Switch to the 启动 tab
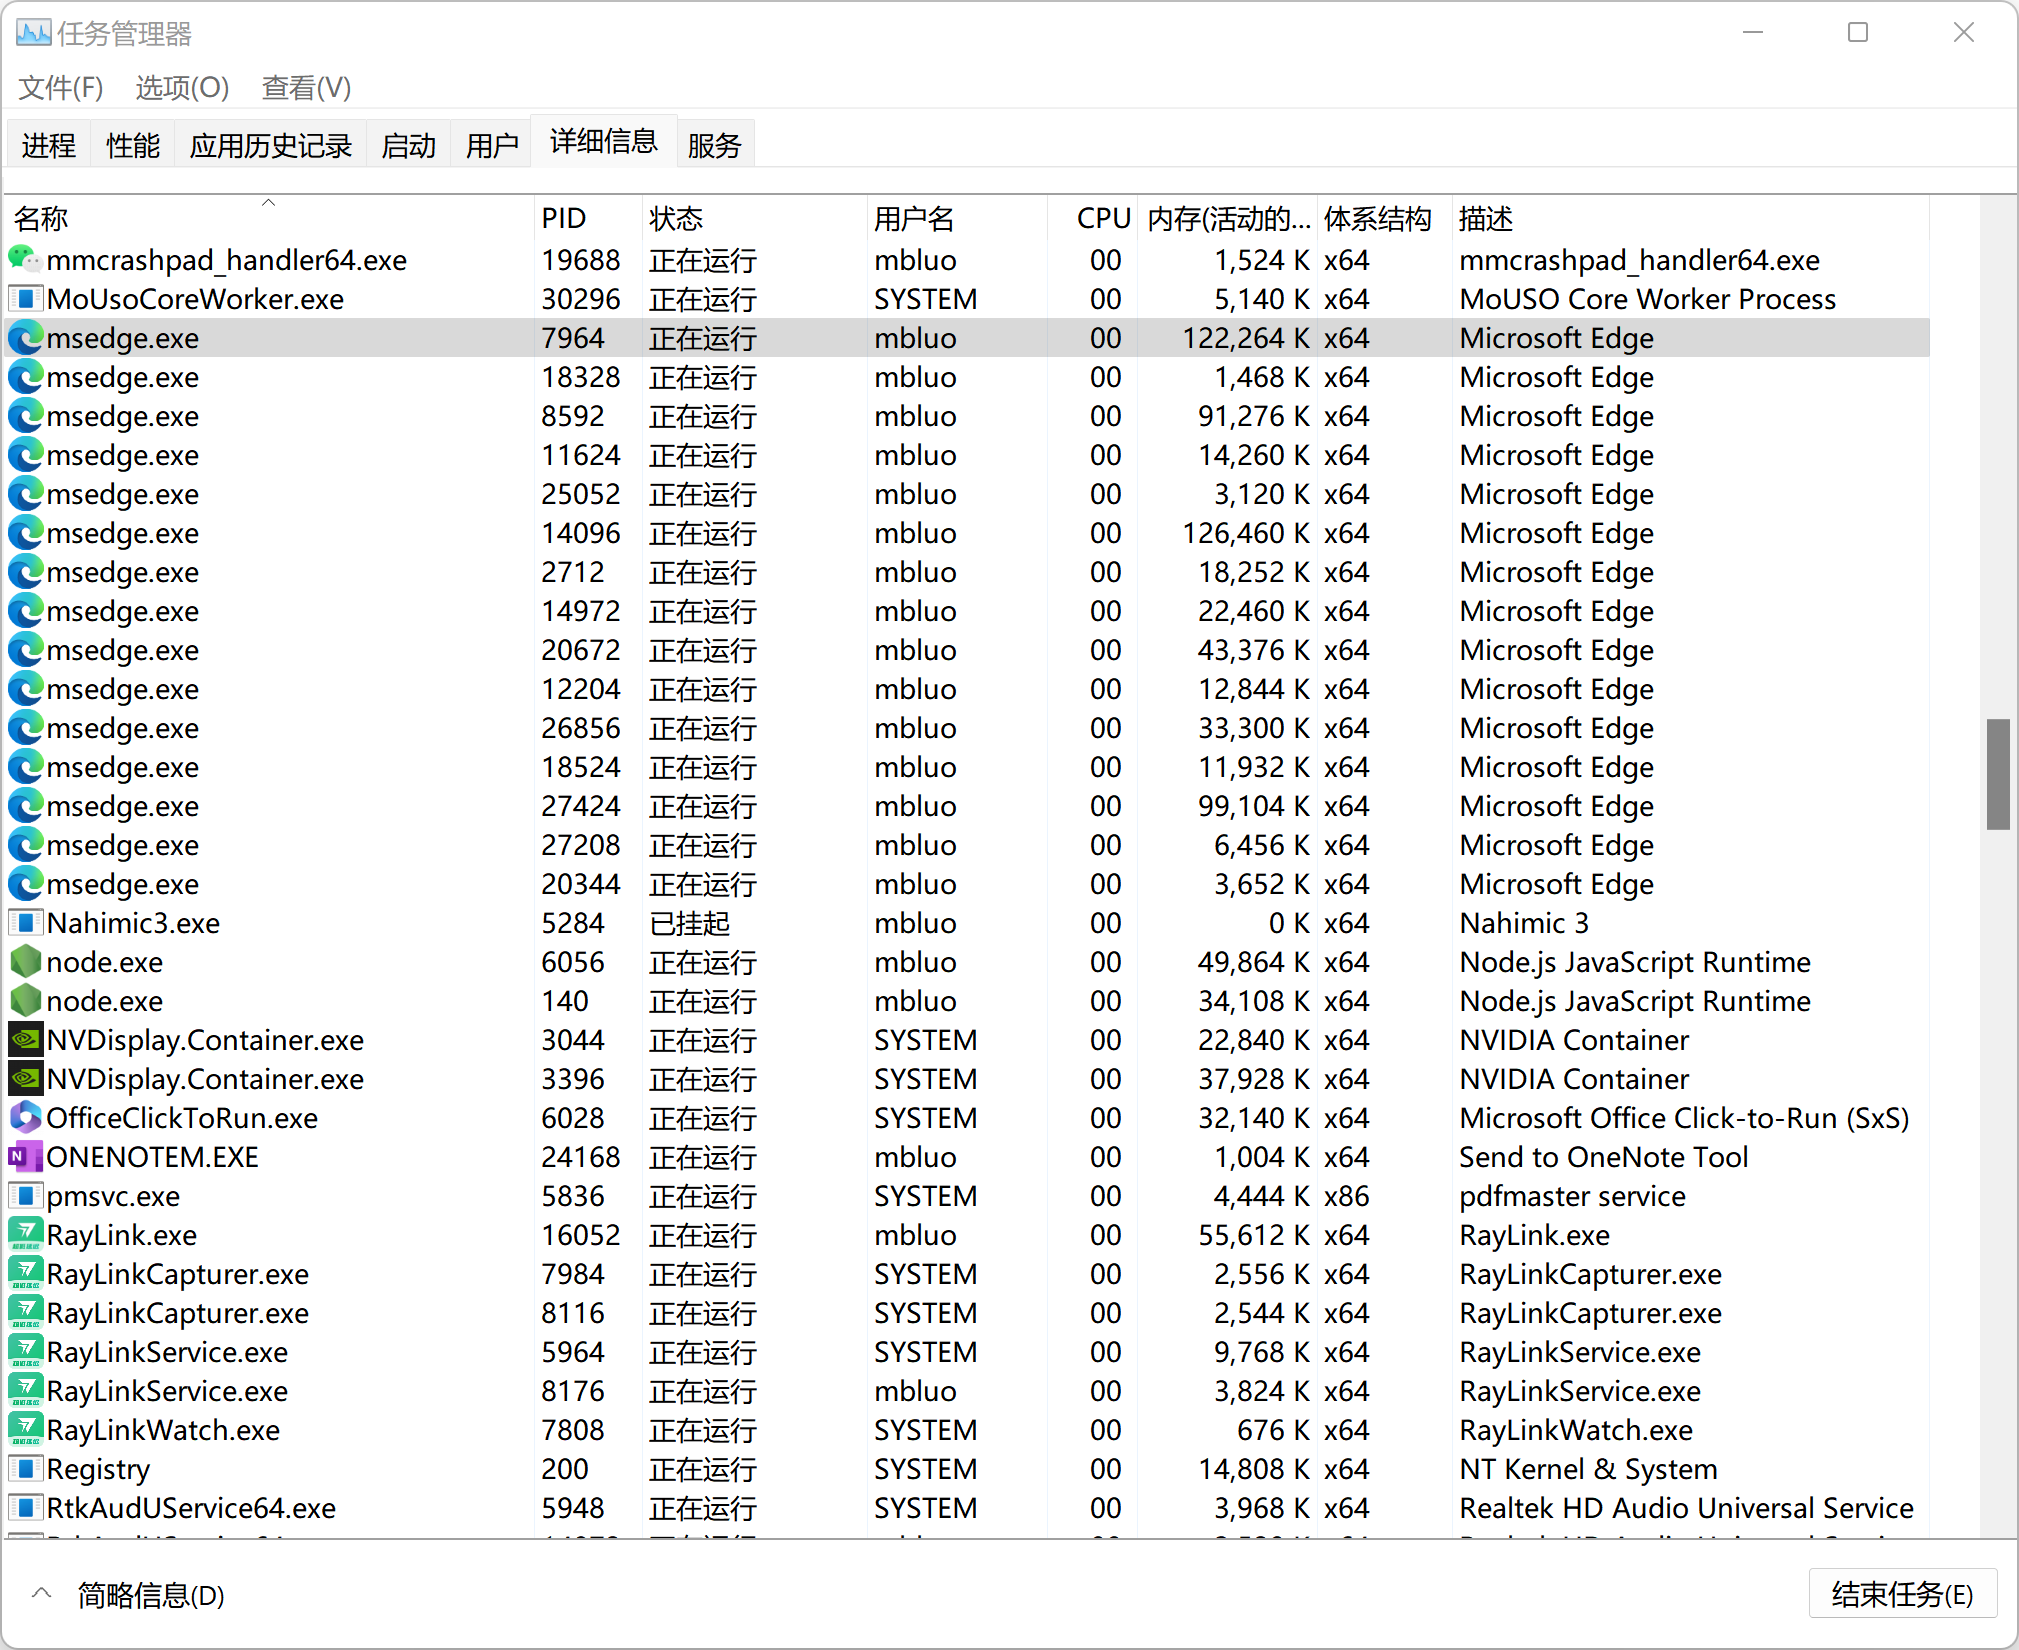The image size is (2019, 1650). [409, 146]
